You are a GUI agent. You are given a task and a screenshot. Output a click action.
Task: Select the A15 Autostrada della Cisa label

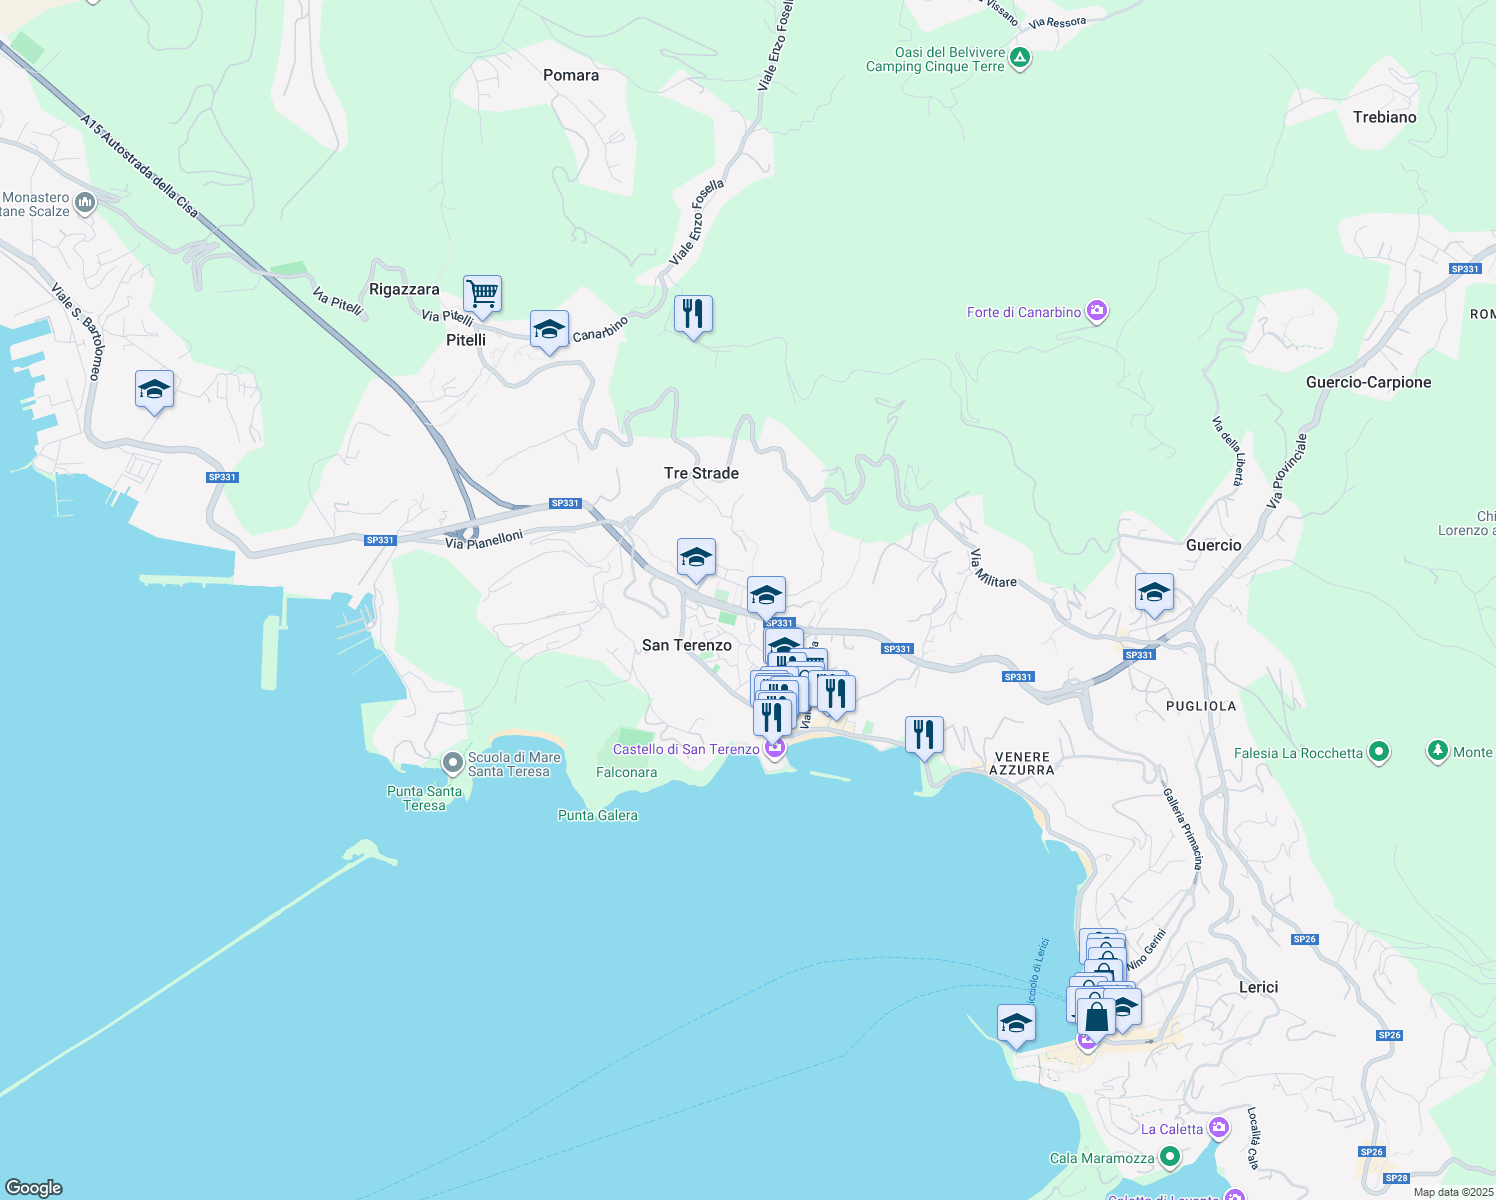139,166
